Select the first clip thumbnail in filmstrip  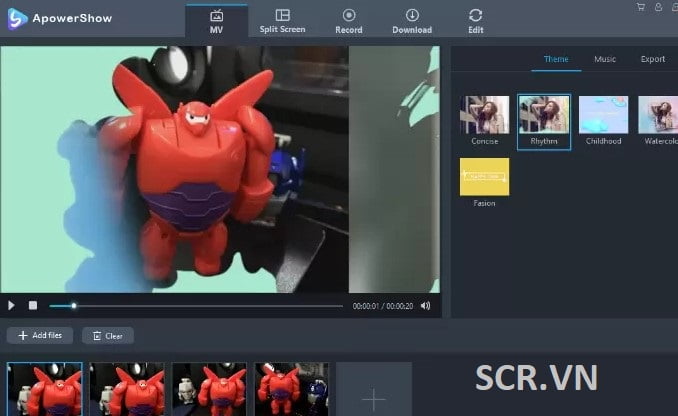45,389
